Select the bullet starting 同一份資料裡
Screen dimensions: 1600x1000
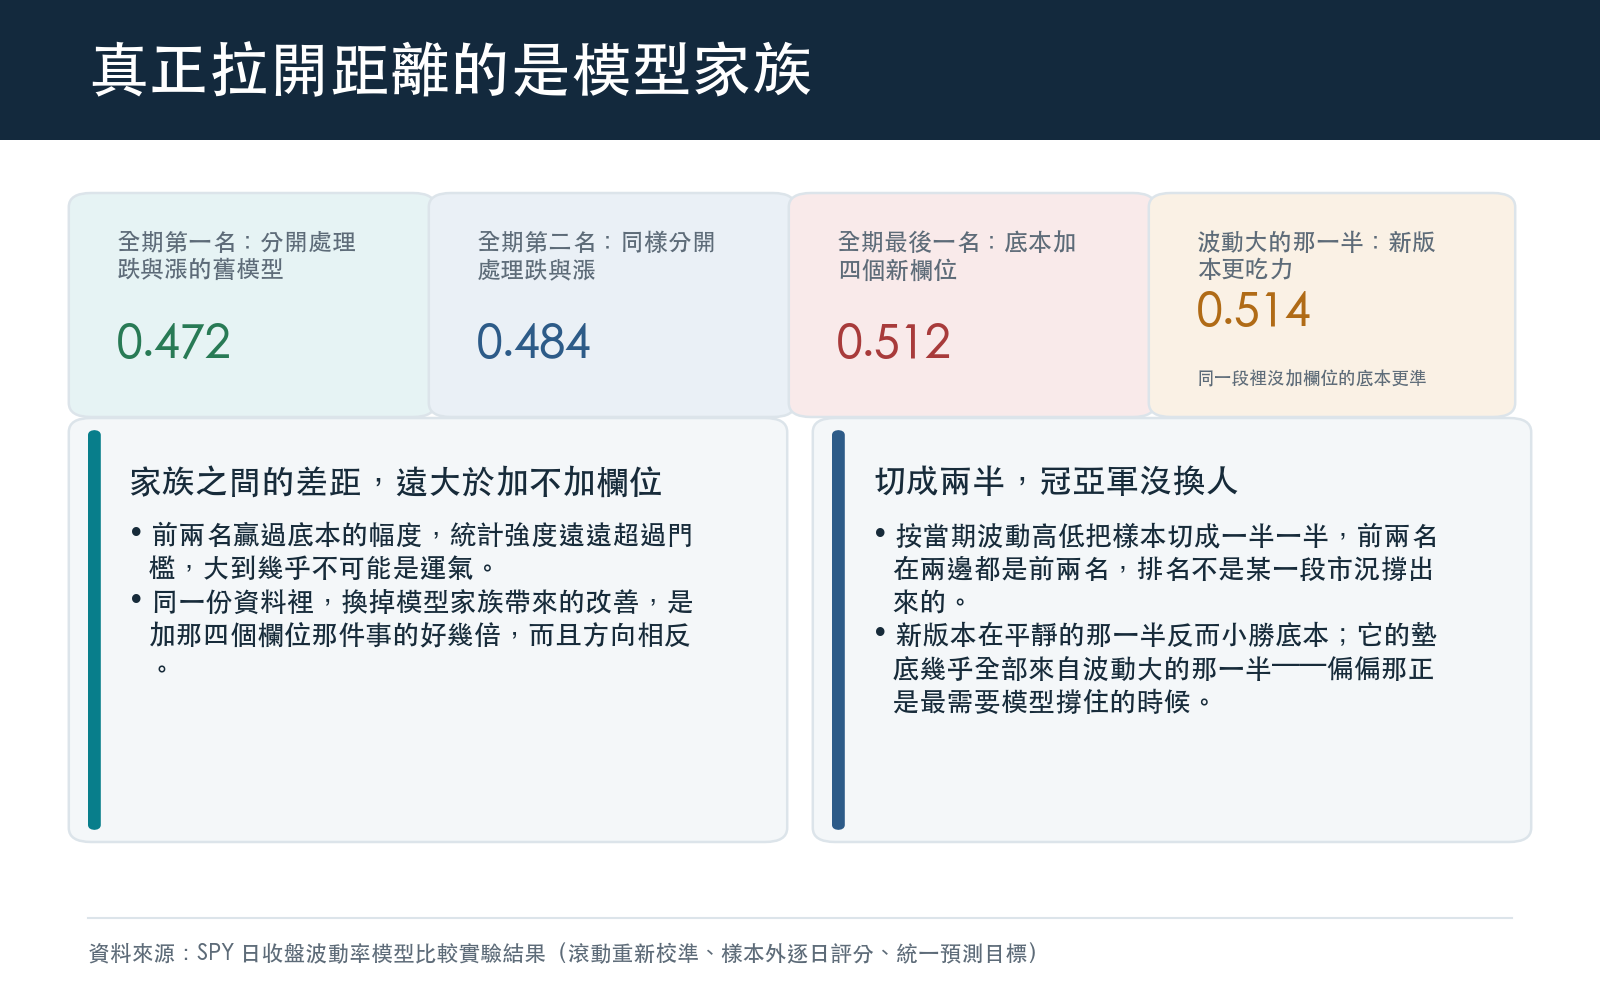coord(411,635)
